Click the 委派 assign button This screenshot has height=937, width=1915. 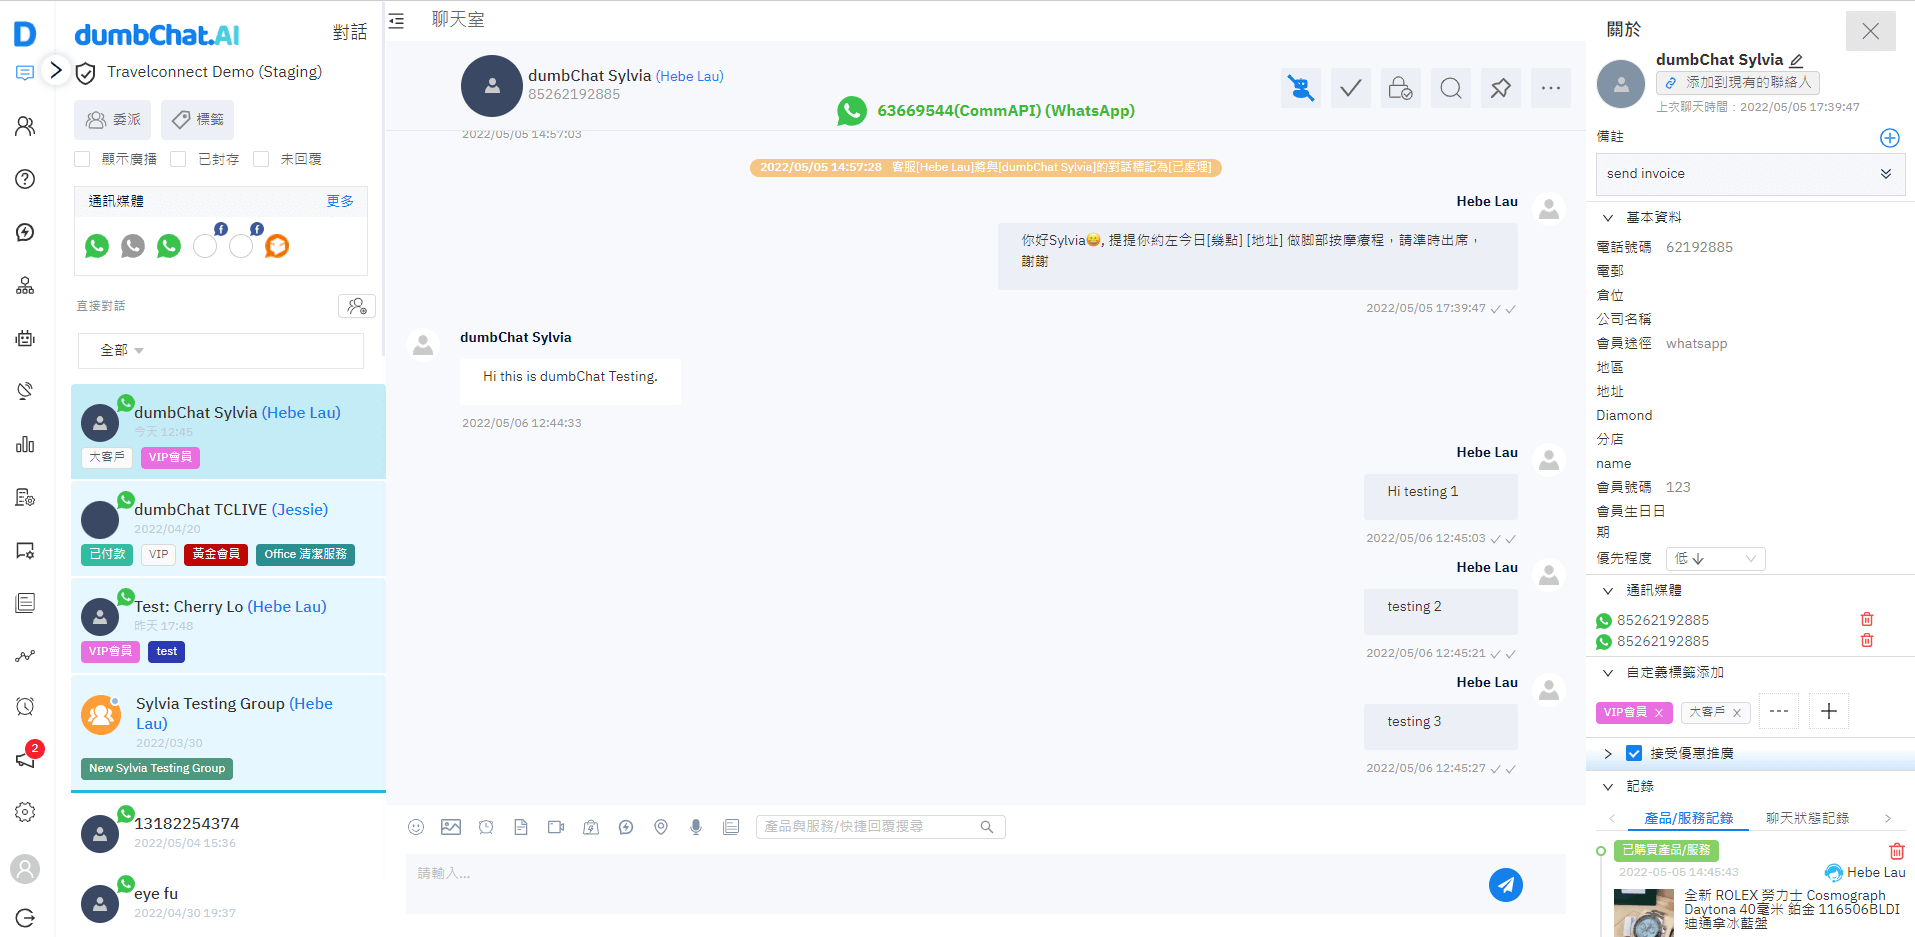pyautogui.click(x=112, y=120)
